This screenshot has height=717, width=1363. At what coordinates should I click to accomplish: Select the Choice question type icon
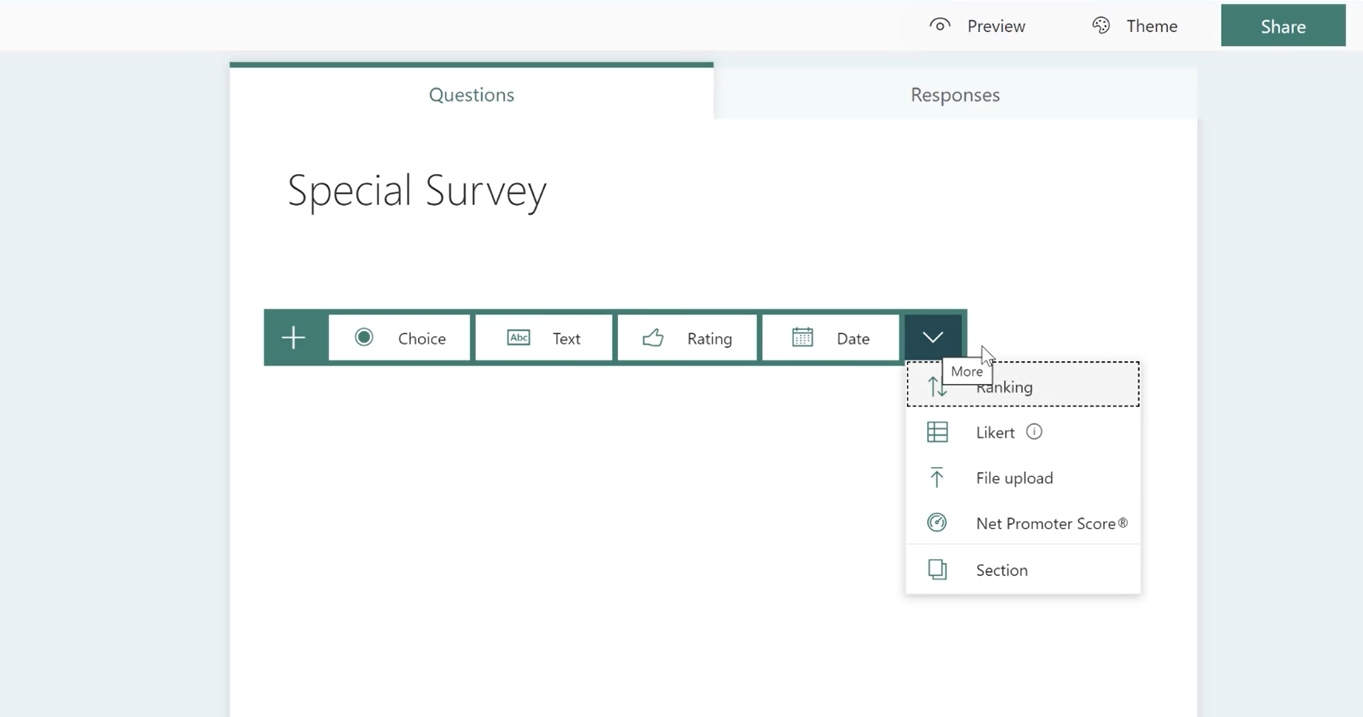[364, 338]
